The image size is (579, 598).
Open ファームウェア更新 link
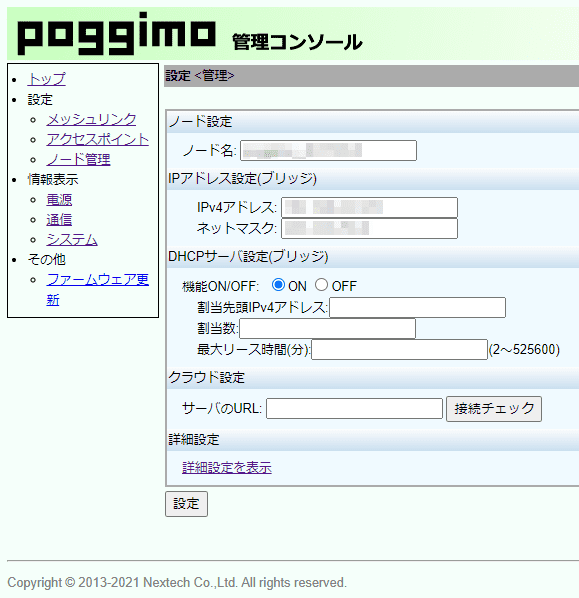[98, 289]
